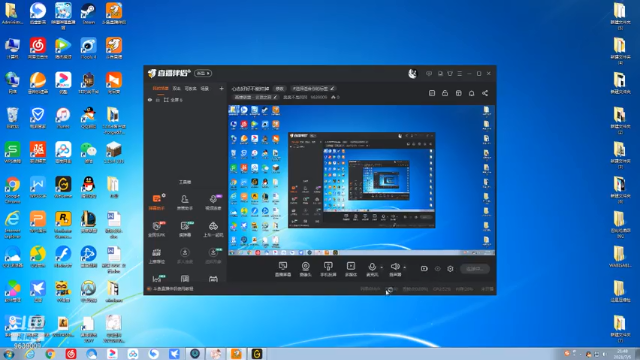640x360 pixels.
Task: Open the drawing board tool icon
Action: pos(184,229)
